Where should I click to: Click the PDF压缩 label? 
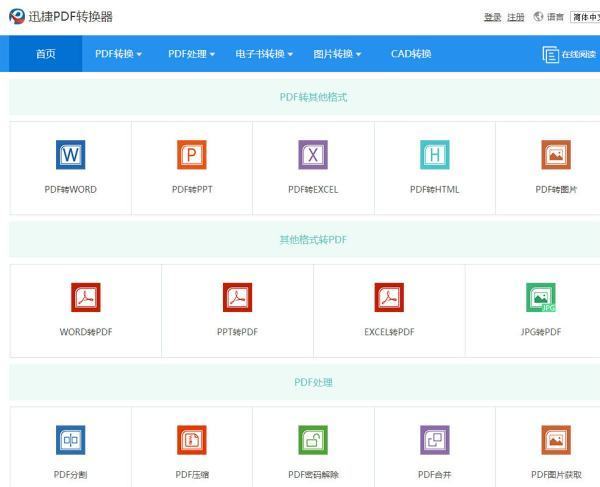(x=192, y=474)
